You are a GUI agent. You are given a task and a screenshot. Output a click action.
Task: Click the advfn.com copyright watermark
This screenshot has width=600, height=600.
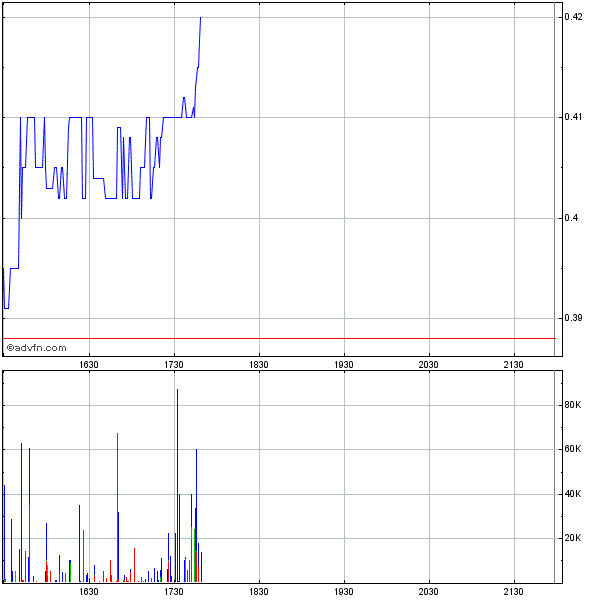[x=37, y=348]
